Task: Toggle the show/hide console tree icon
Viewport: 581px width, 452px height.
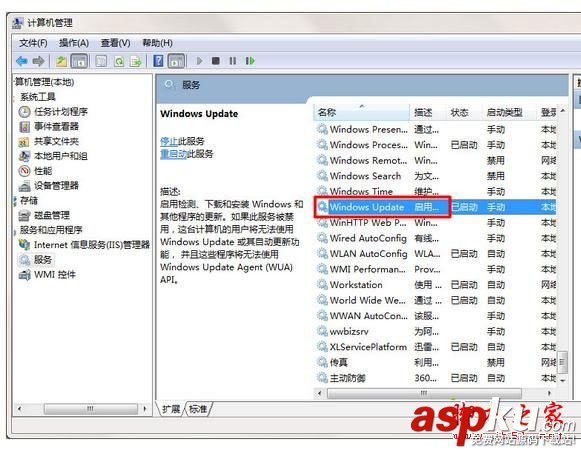Action: (x=79, y=61)
